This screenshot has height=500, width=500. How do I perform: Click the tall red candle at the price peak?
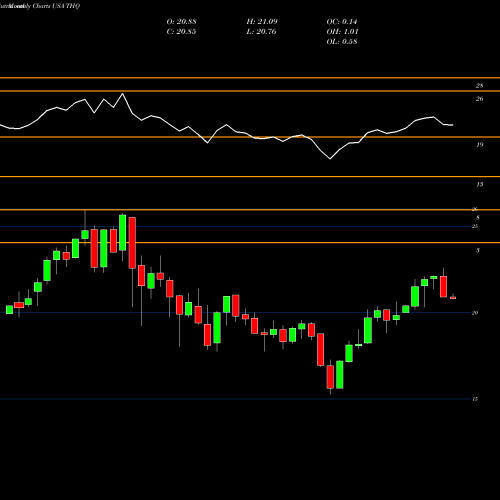coord(132,243)
